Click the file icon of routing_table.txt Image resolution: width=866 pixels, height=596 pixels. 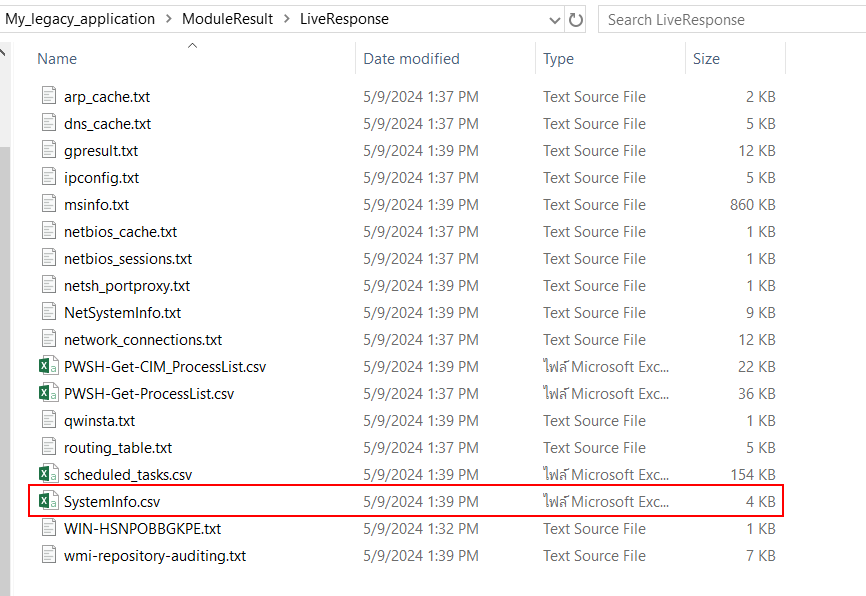click(x=49, y=448)
